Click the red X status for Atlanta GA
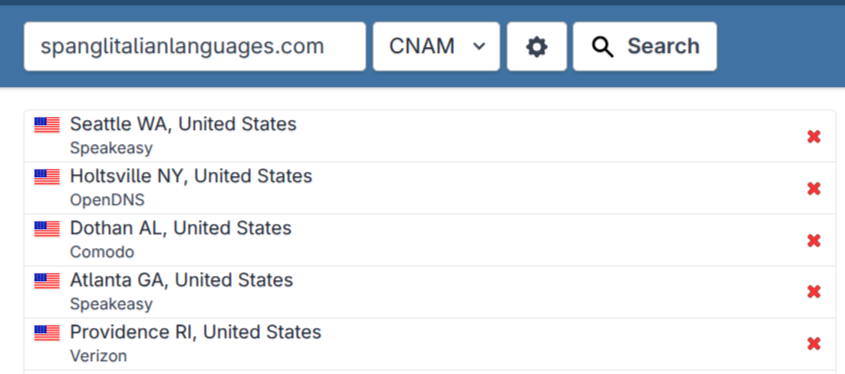845x374 pixels. 813,292
